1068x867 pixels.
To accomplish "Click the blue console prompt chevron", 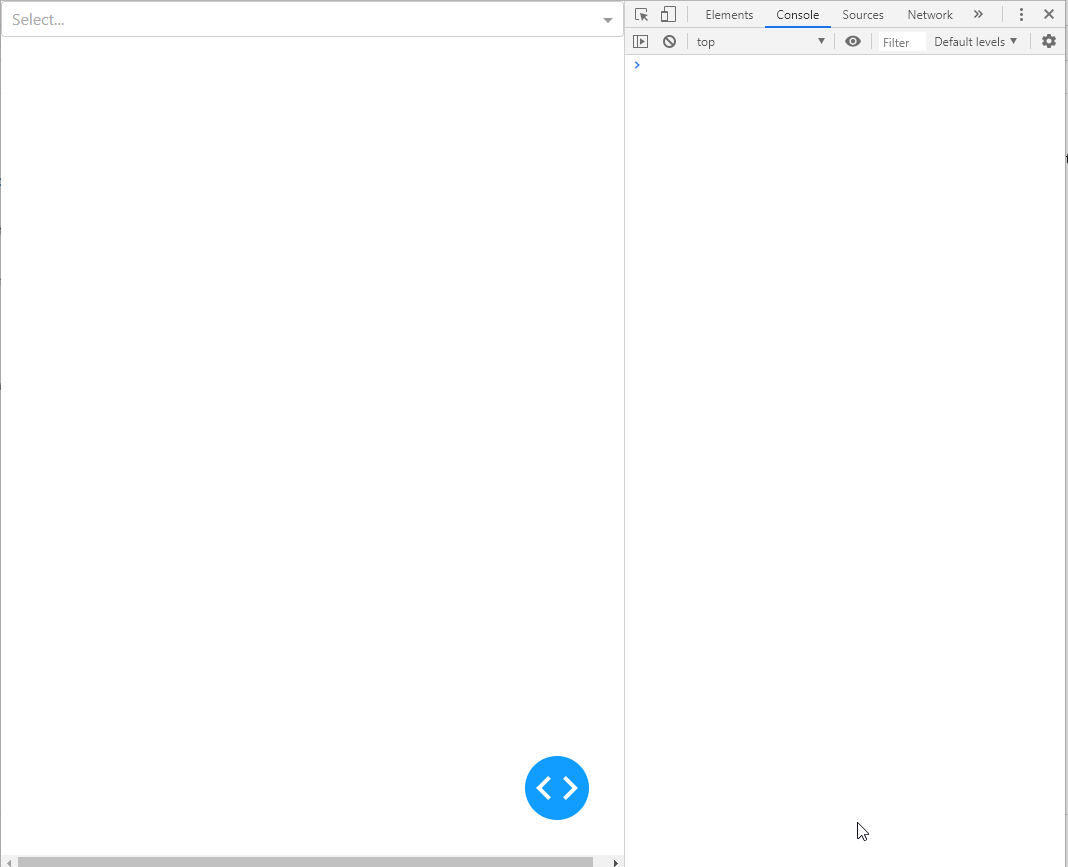I will click(x=637, y=64).
